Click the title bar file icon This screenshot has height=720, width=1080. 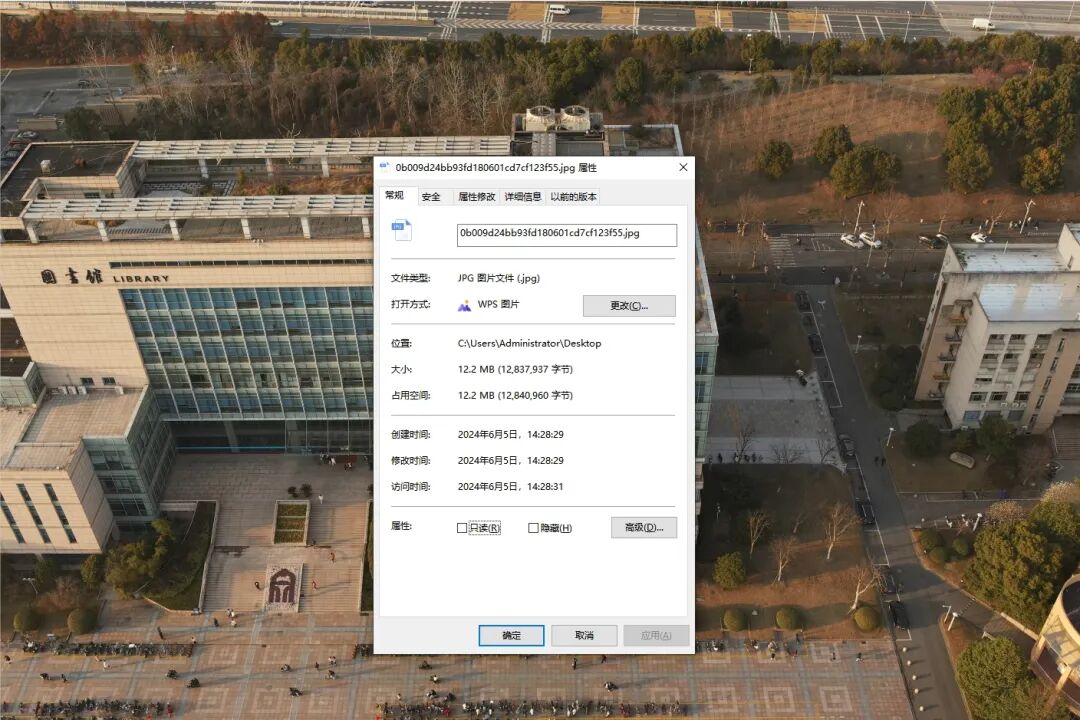point(384,167)
